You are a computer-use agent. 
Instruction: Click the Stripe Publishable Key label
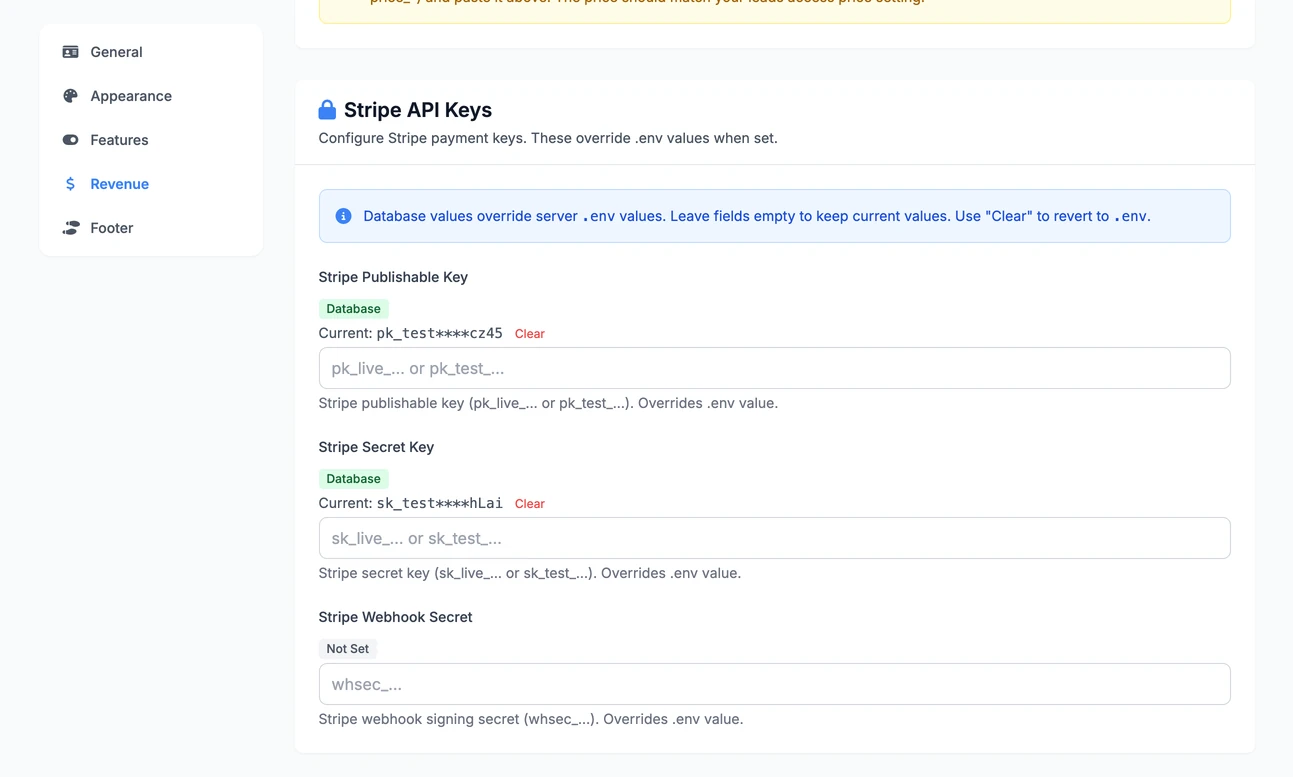[393, 277]
